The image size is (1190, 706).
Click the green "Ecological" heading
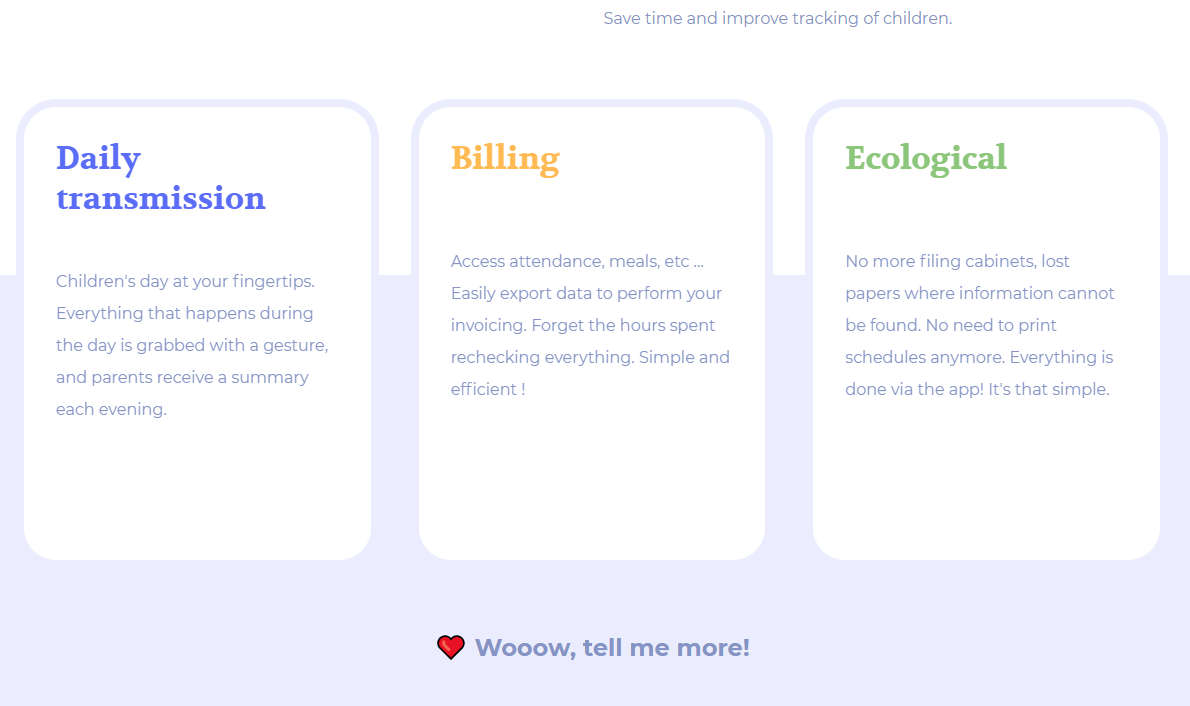(x=926, y=159)
